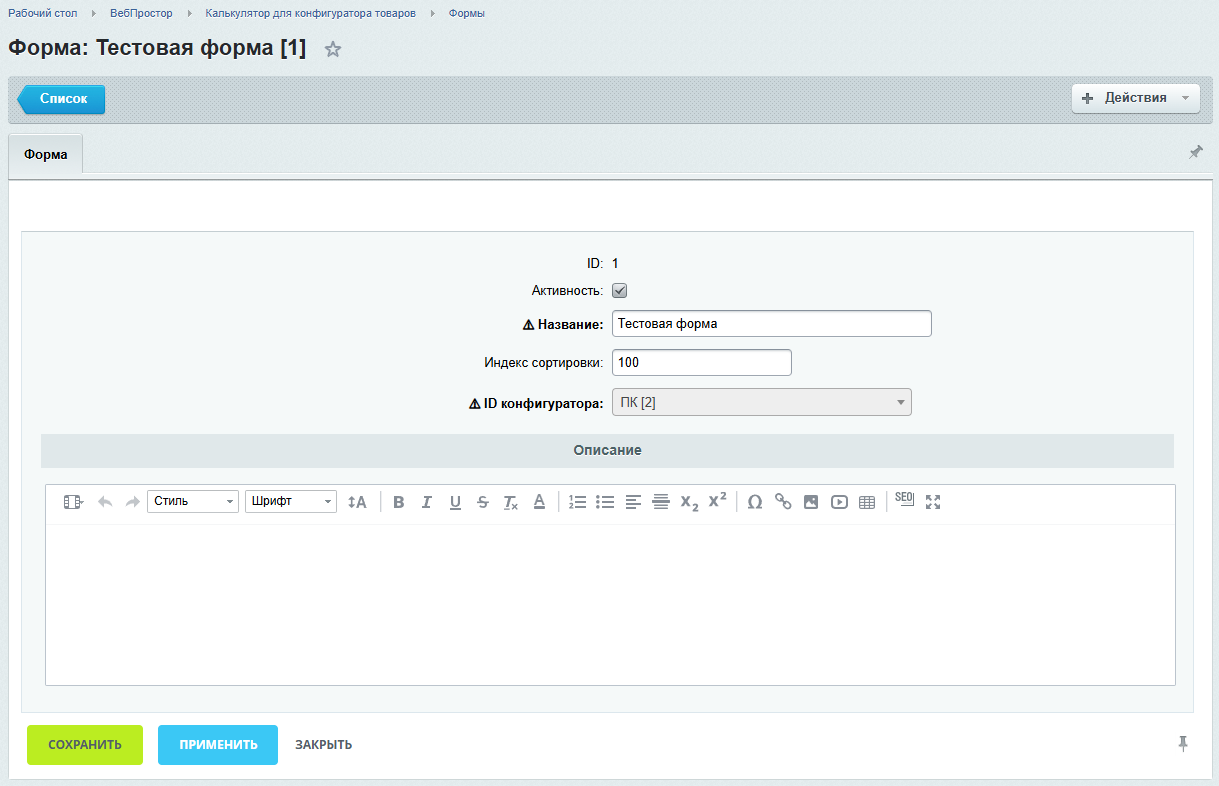Insert a numbered list

[x=577, y=502]
